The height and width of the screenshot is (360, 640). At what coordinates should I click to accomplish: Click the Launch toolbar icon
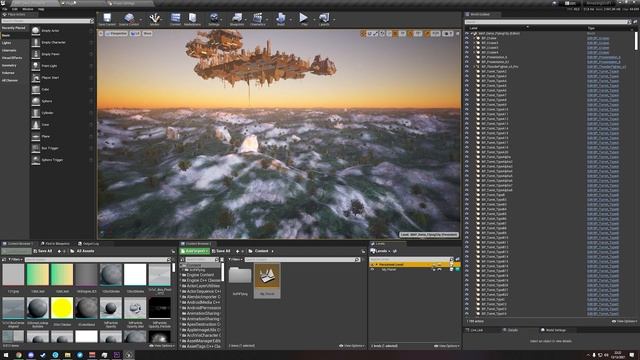click(324, 18)
